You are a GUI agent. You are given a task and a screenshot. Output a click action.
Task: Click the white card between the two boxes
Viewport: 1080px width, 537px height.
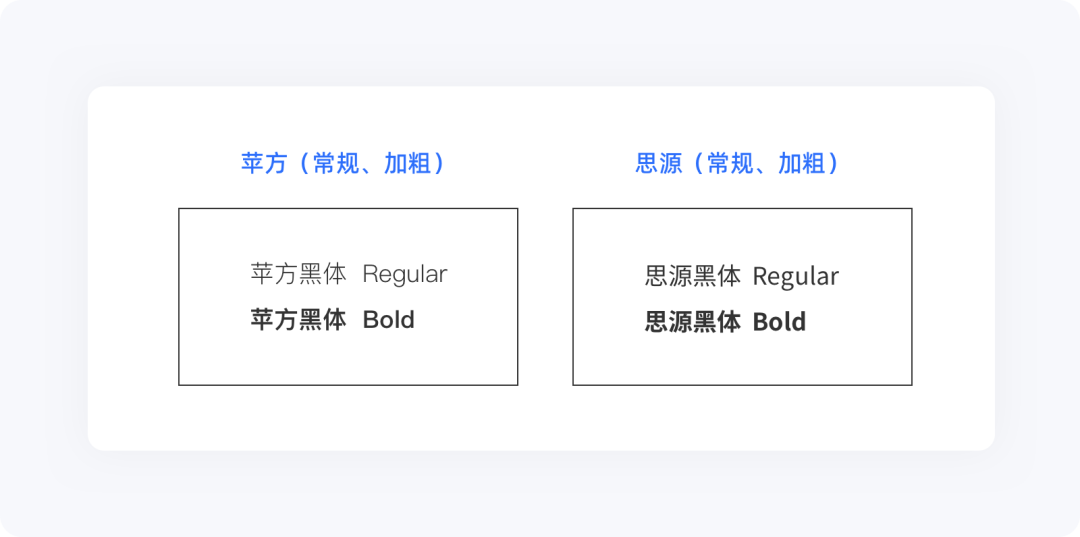(545, 296)
